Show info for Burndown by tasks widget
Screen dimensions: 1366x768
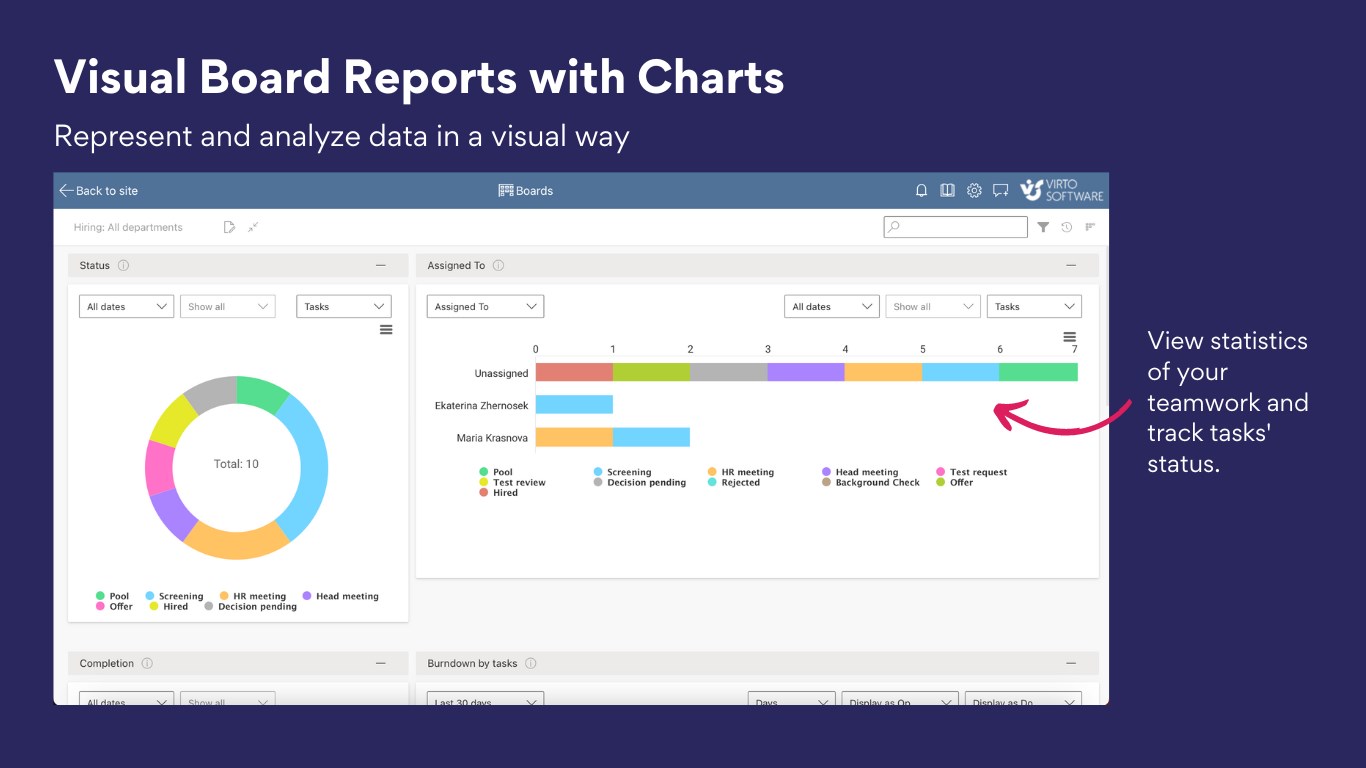[x=531, y=663]
